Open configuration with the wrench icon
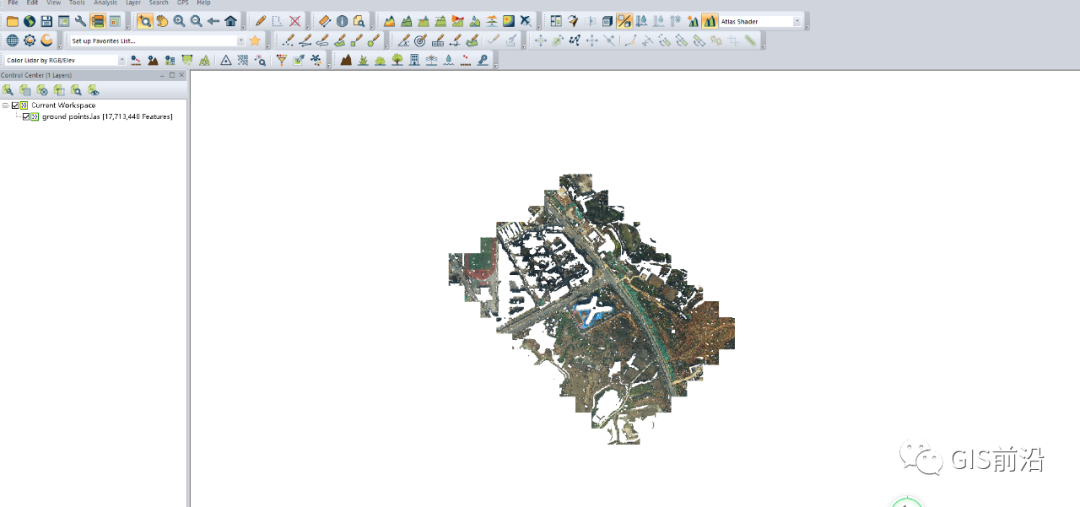Image resolution: width=1080 pixels, height=507 pixels. pyautogui.click(x=81, y=21)
